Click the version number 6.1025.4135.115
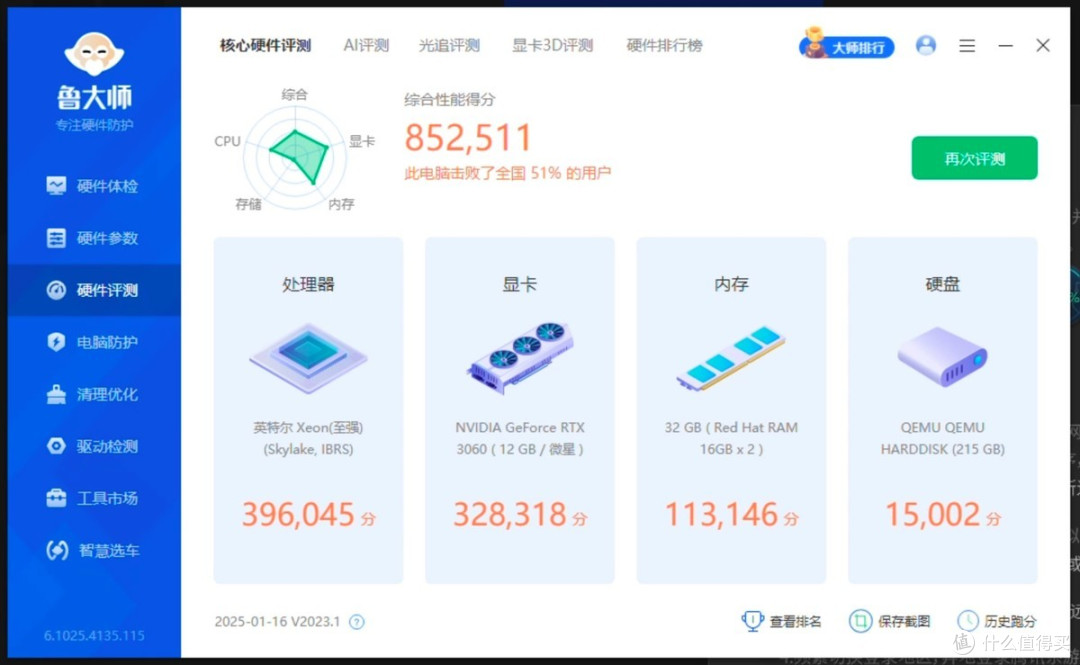This screenshot has width=1080, height=665. tap(94, 635)
